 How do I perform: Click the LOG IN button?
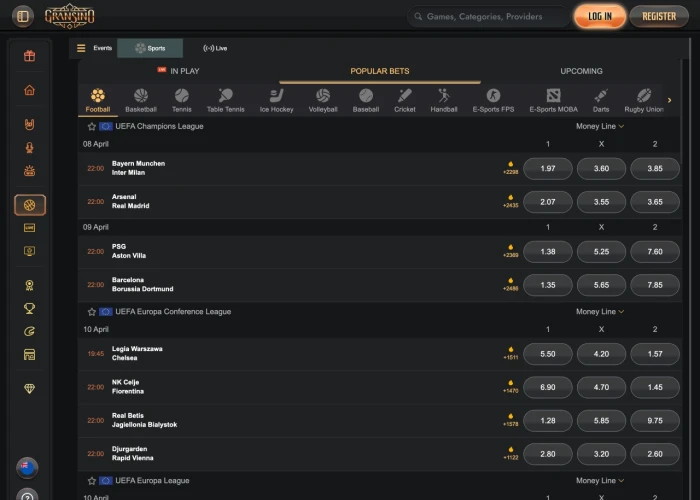(x=600, y=17)
